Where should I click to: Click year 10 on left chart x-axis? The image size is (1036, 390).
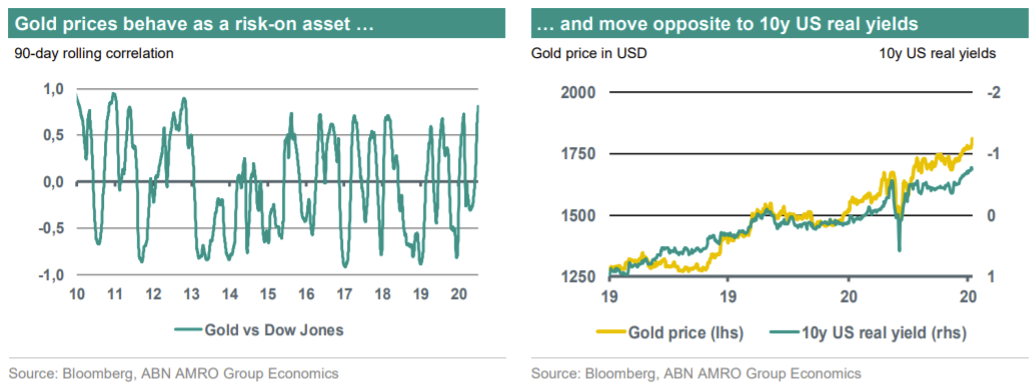(76, 294)
